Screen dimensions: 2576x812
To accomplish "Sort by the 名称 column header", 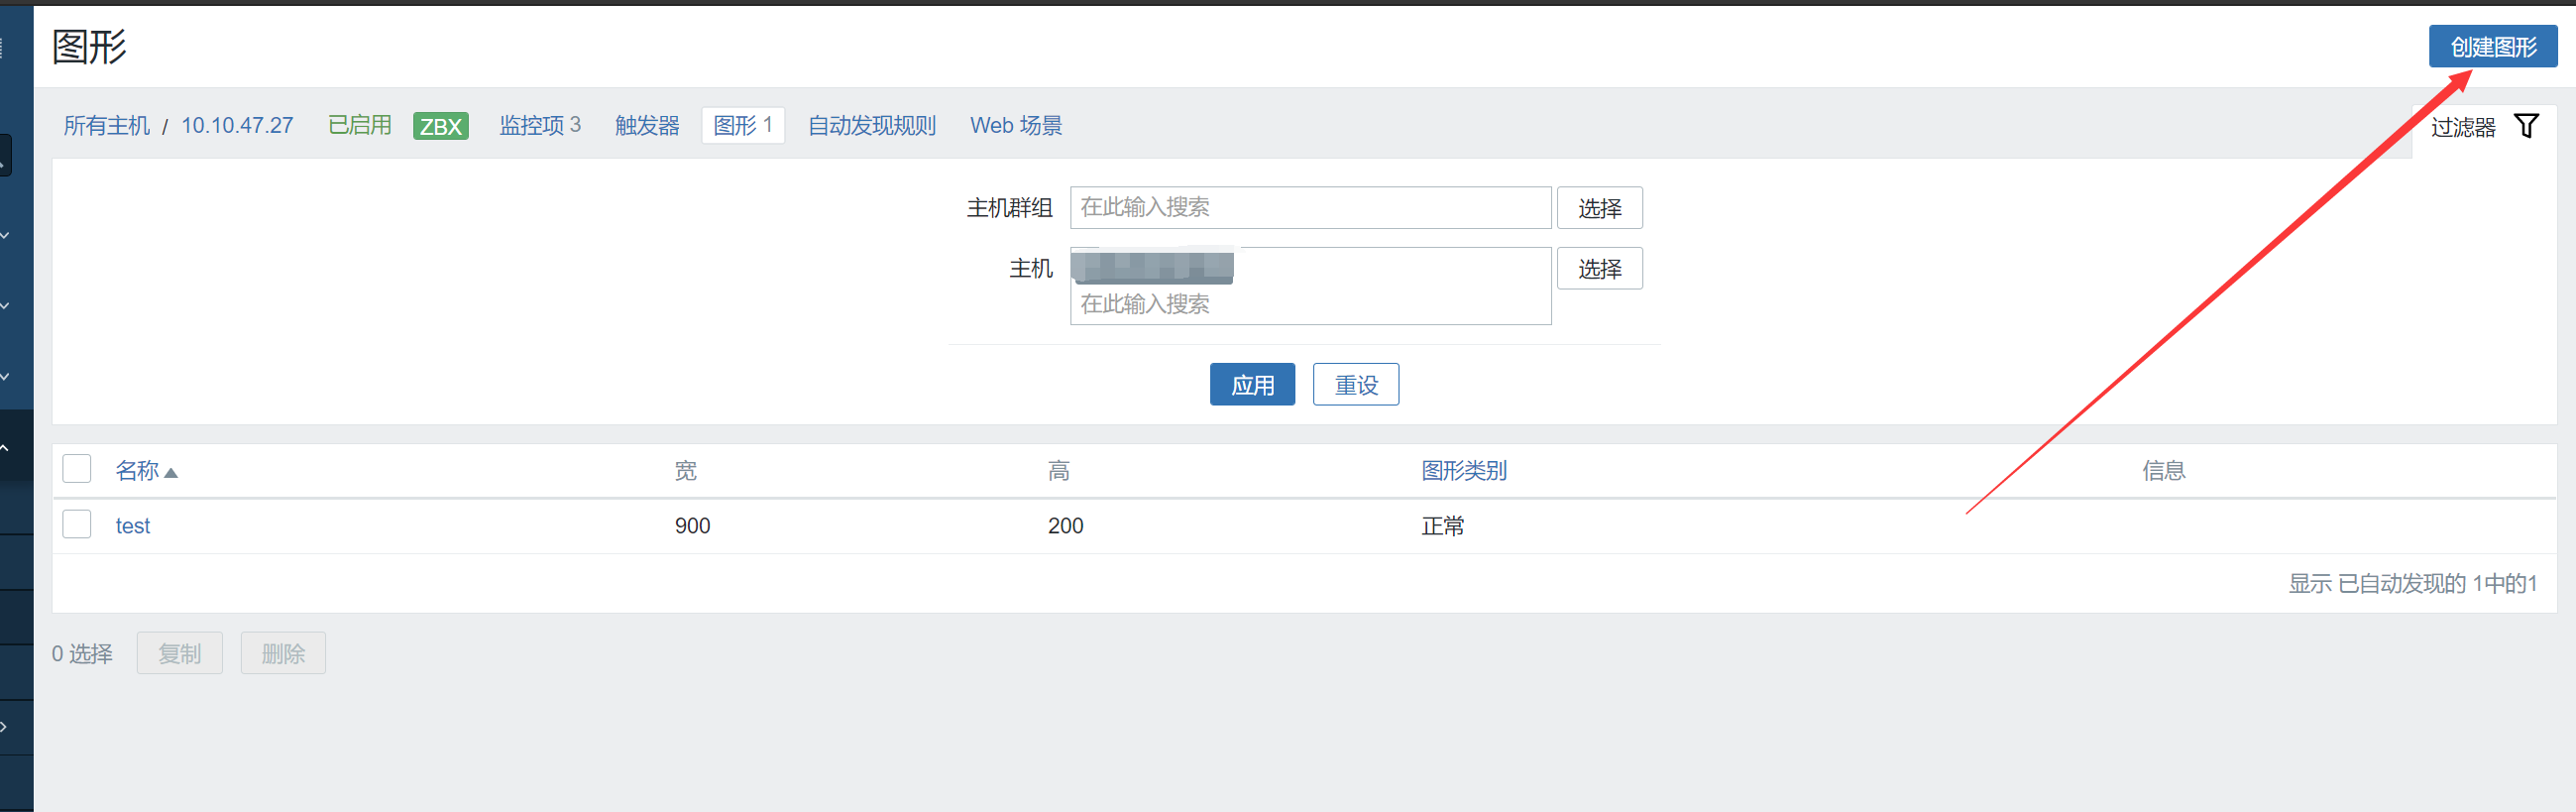I will (x=146, y=471).
